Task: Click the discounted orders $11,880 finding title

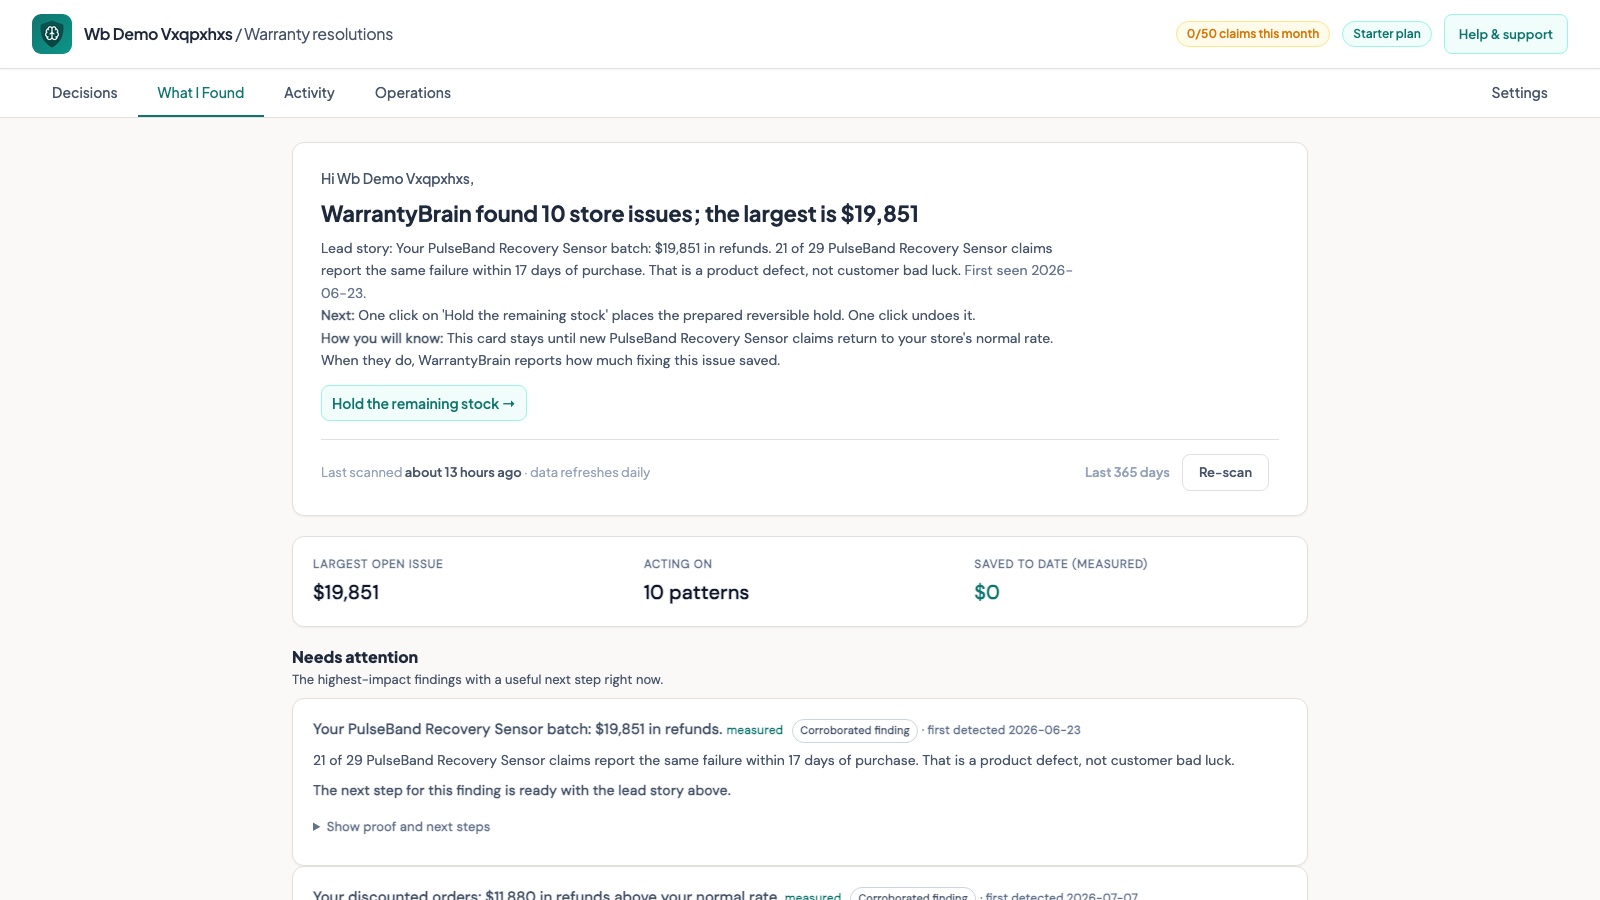Action: tap(545, 895)
